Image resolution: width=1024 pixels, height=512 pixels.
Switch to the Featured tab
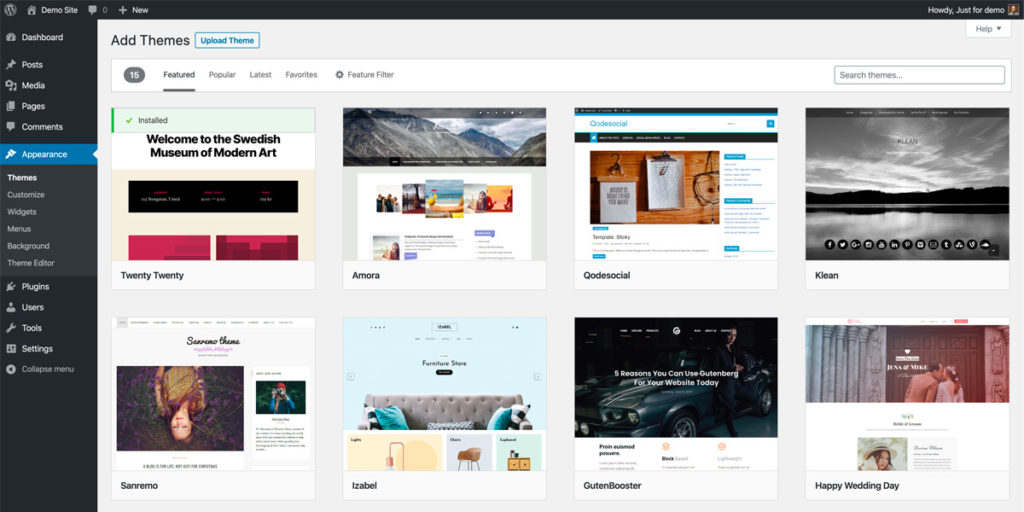[179, 74]
